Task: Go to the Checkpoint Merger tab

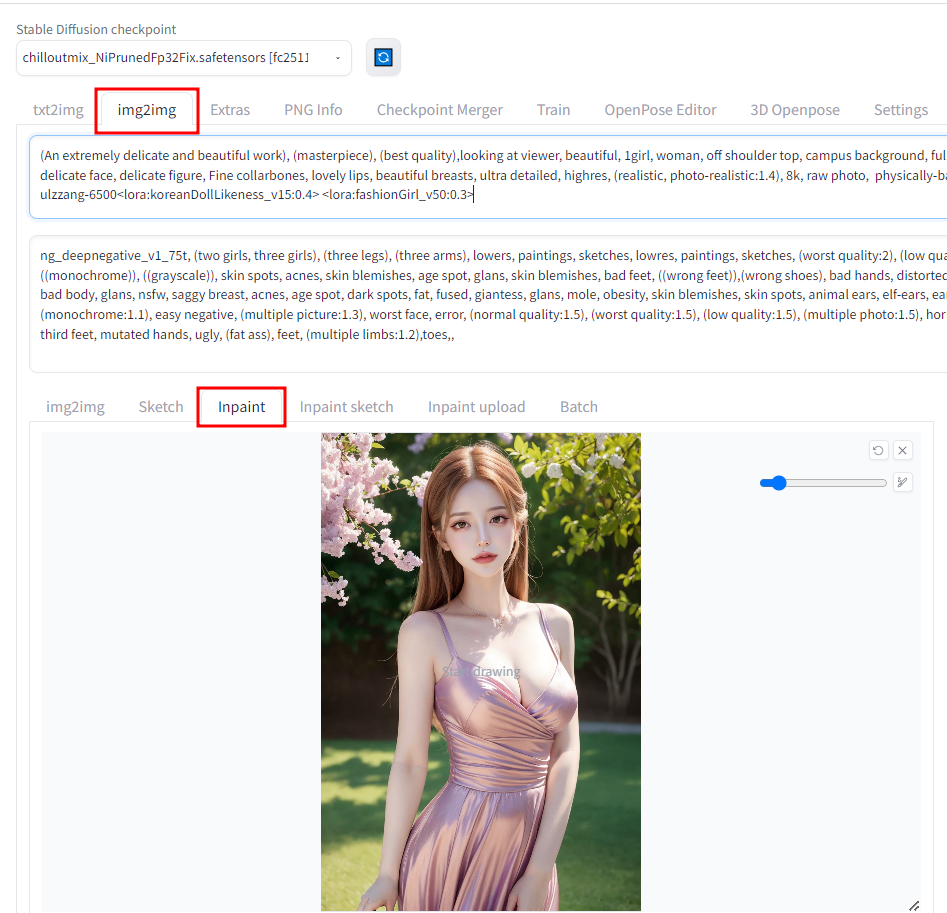Action: coord(440,110)
